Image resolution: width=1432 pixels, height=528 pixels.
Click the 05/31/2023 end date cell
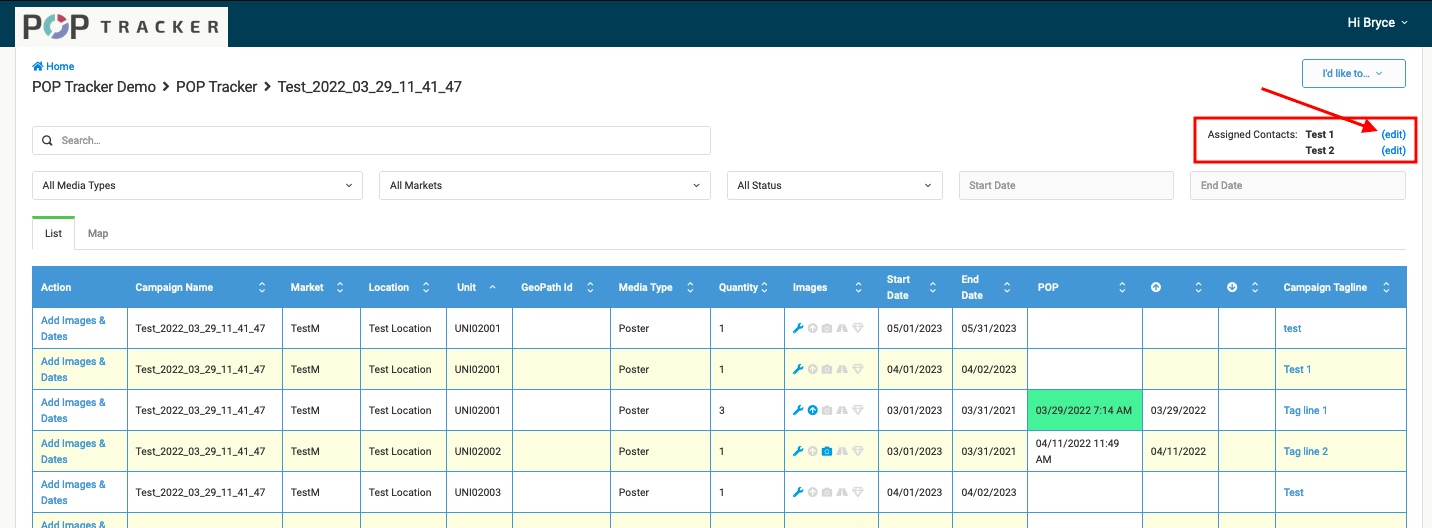pos(990,328)
